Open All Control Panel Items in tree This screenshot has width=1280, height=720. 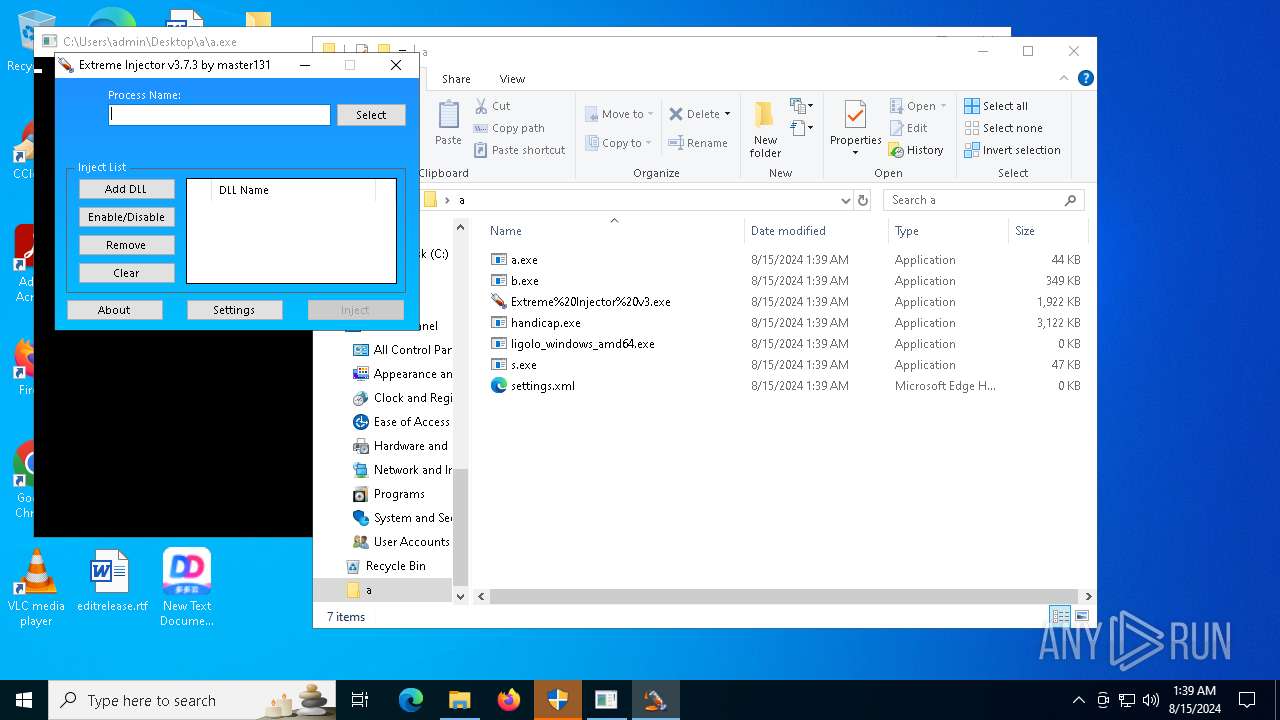tap(402, 350)
